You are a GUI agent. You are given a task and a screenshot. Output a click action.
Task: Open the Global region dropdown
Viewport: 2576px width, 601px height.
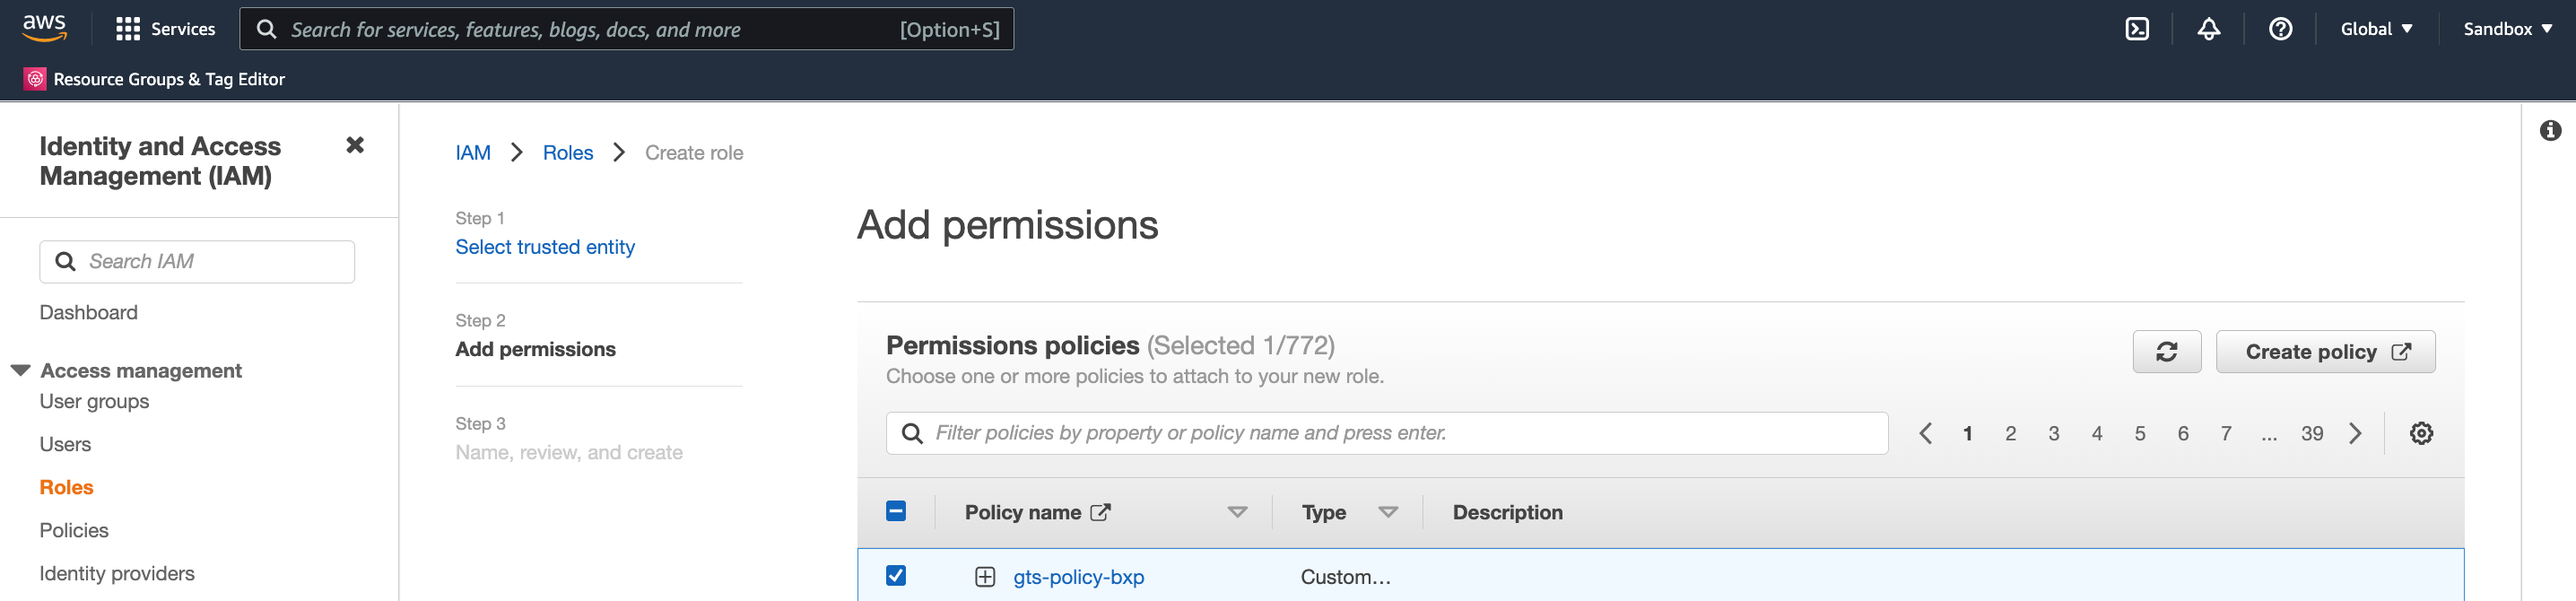(2376, 28)
